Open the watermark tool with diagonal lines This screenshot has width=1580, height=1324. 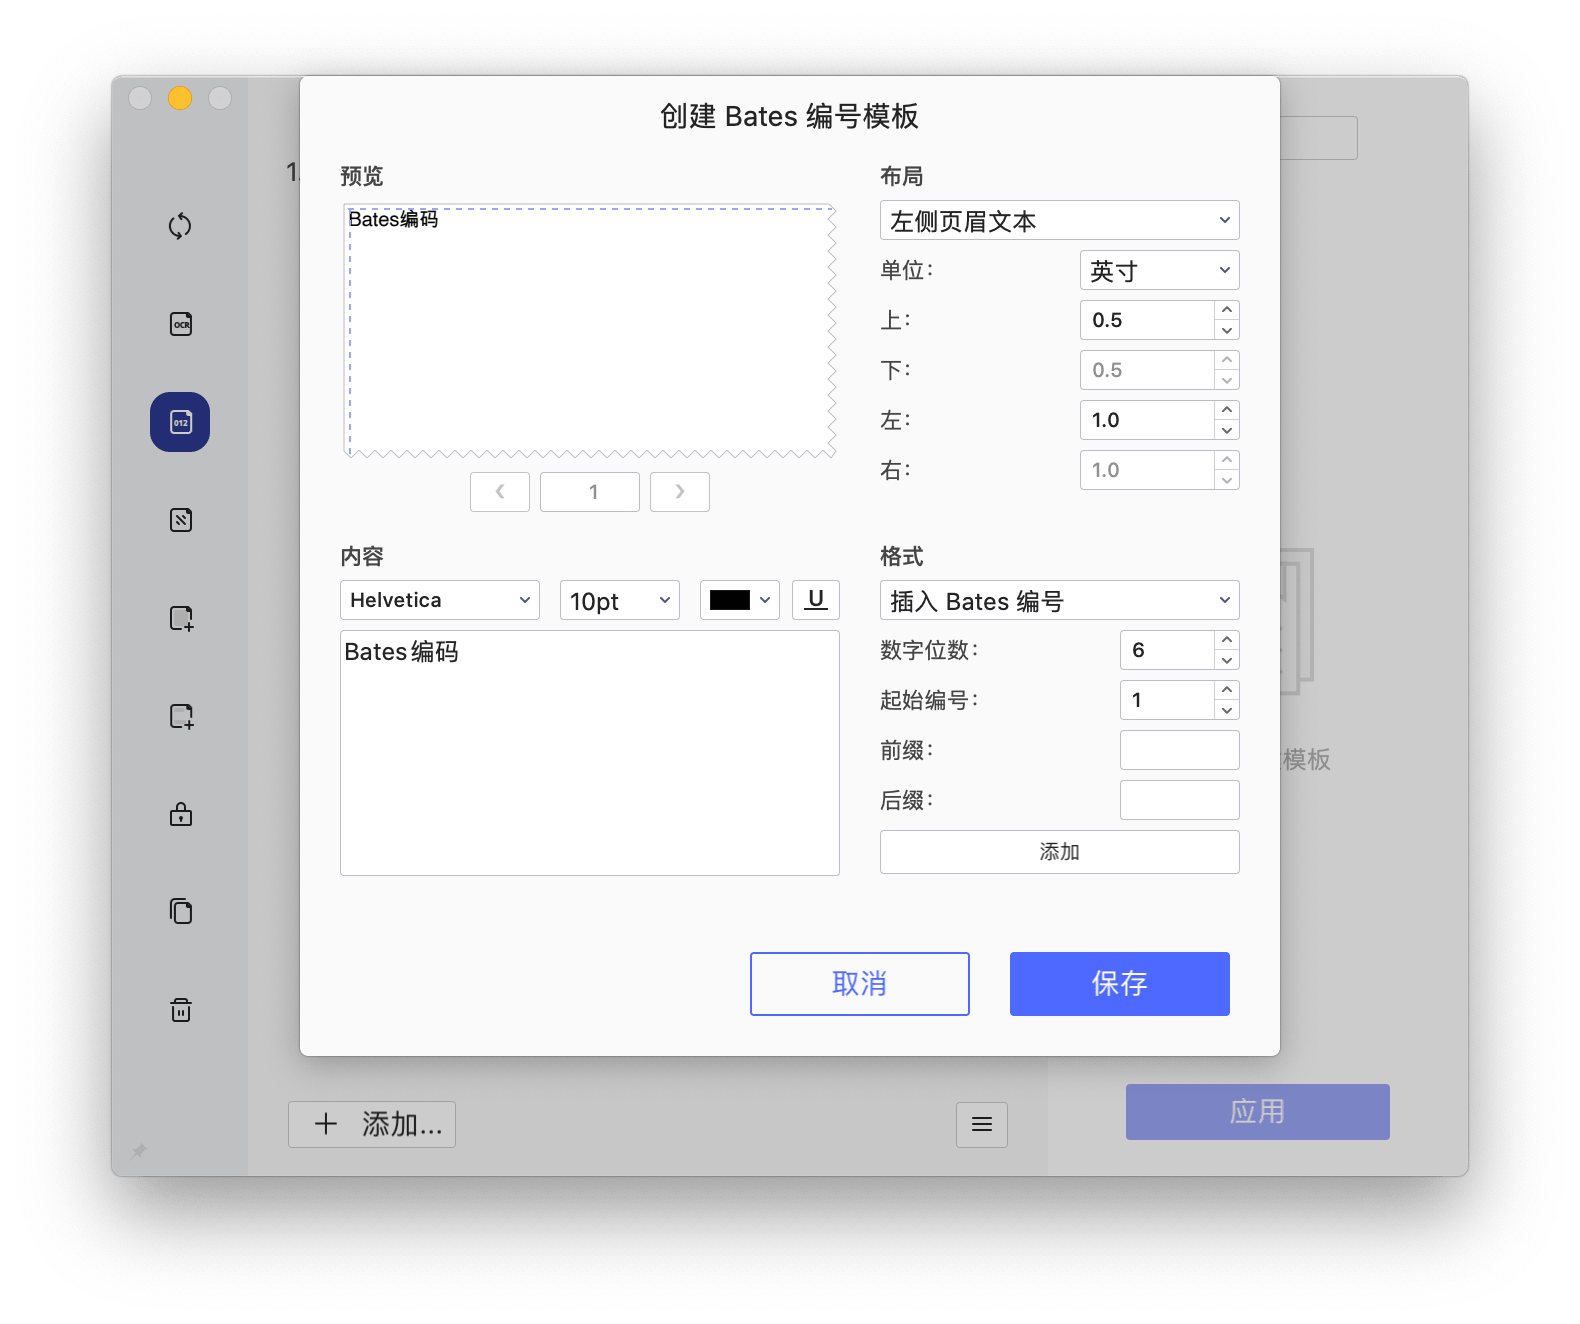[180, 520]
